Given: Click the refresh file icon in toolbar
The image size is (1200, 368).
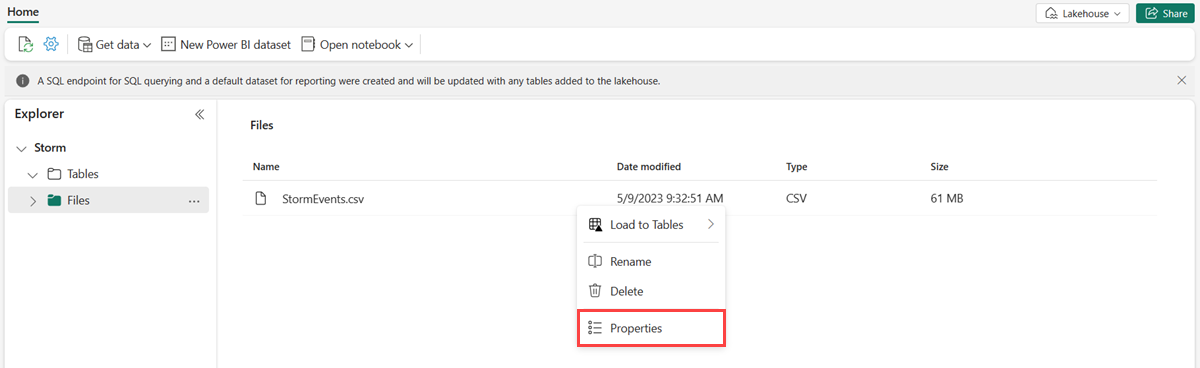Looking at the screenshot, I should (x=26, y=45).
